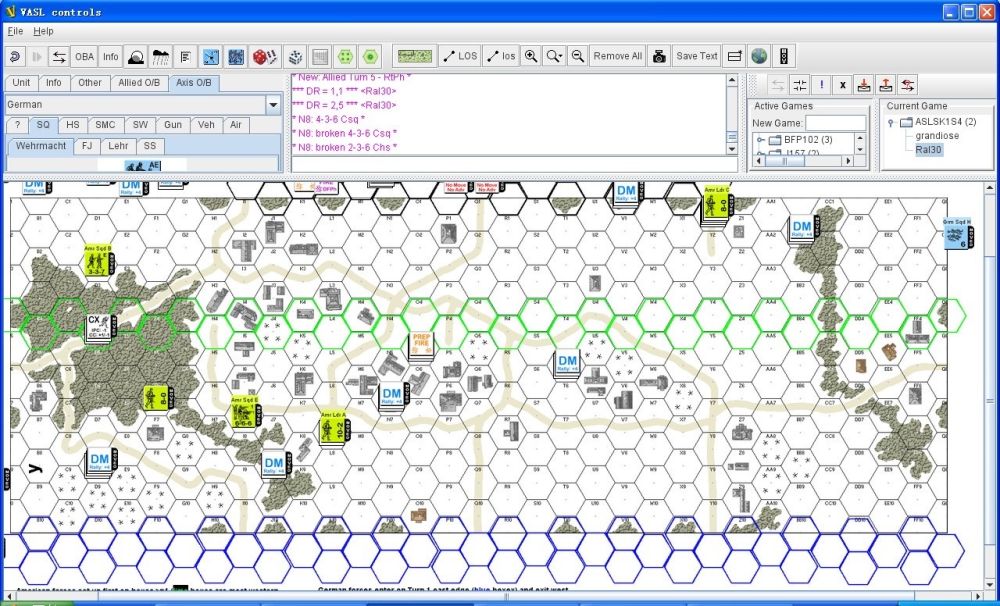Viewport: 1000px width, 606px height.
Task: Open the Help menu
Action: click(x=43, y=31)
